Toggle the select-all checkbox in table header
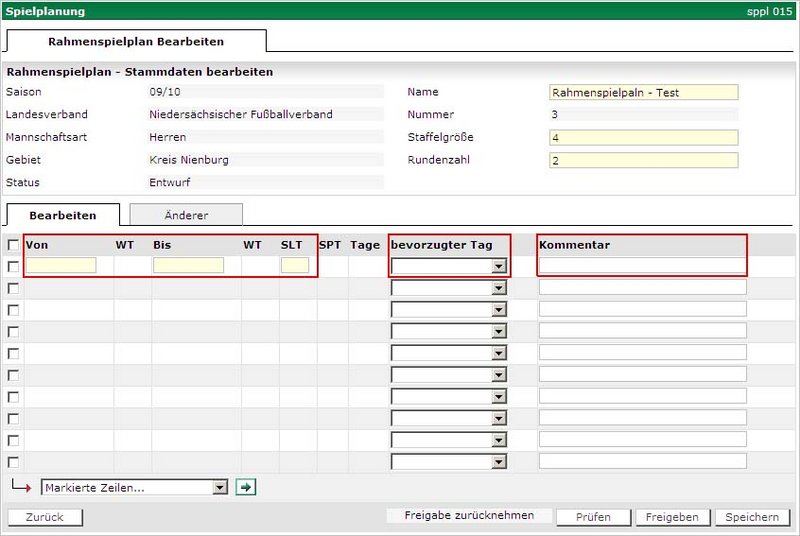800x536 pixels. tap(13, 245)
